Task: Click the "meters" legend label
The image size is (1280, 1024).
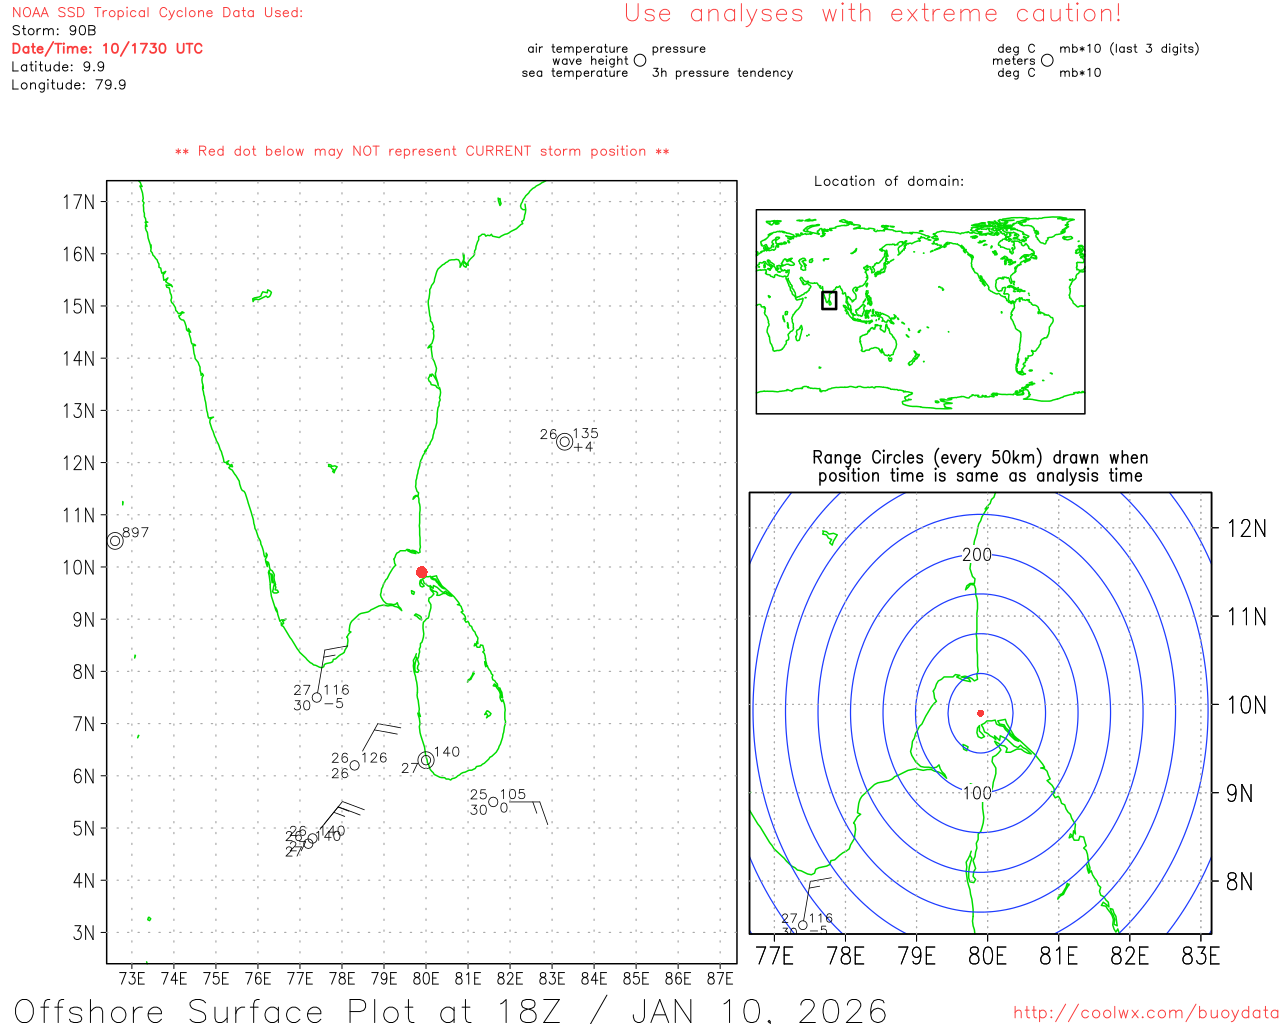Action: coord(1014,61)
